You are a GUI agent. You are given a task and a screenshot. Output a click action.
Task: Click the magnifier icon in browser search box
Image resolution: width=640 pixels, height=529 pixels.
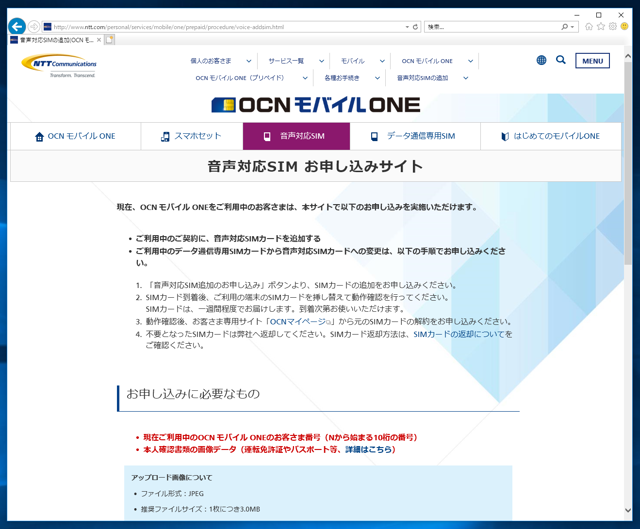pos(564,27)
